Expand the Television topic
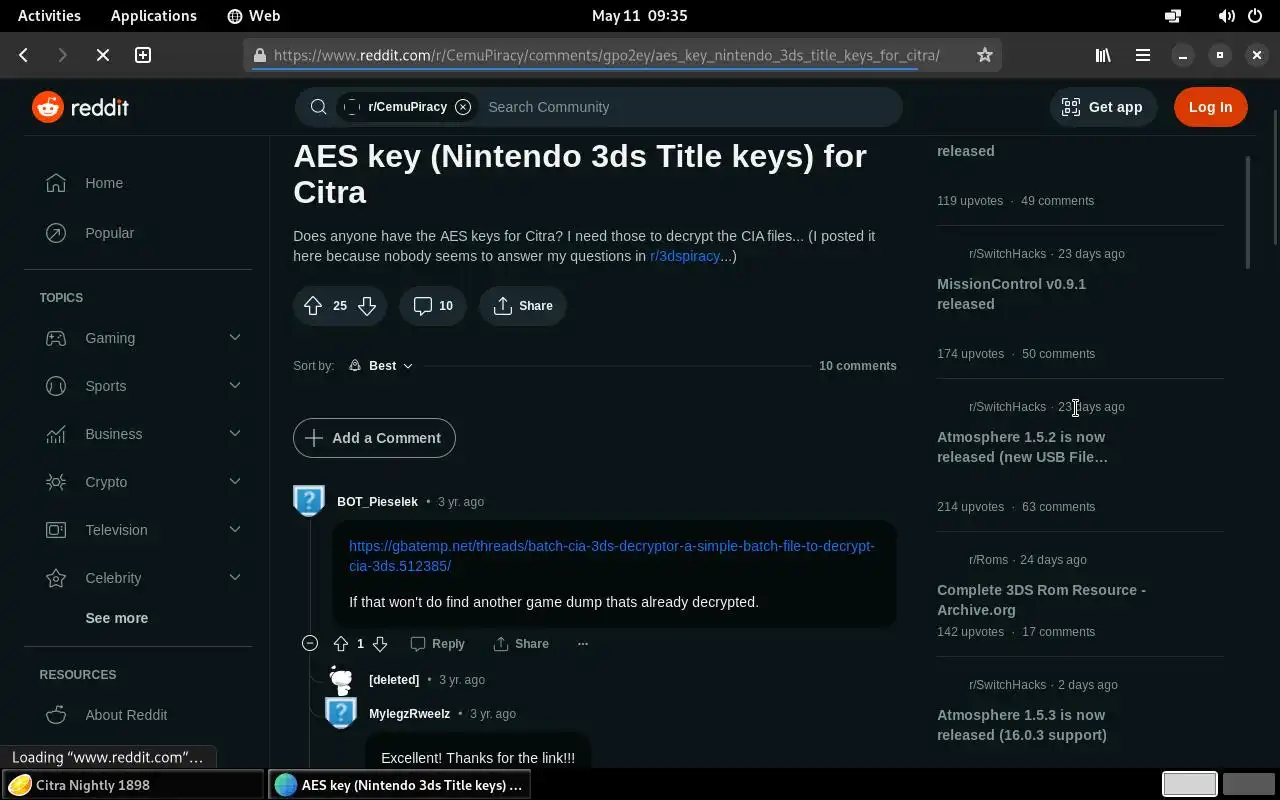Screen dimensions: 1280x800 [x=235, y=530]
